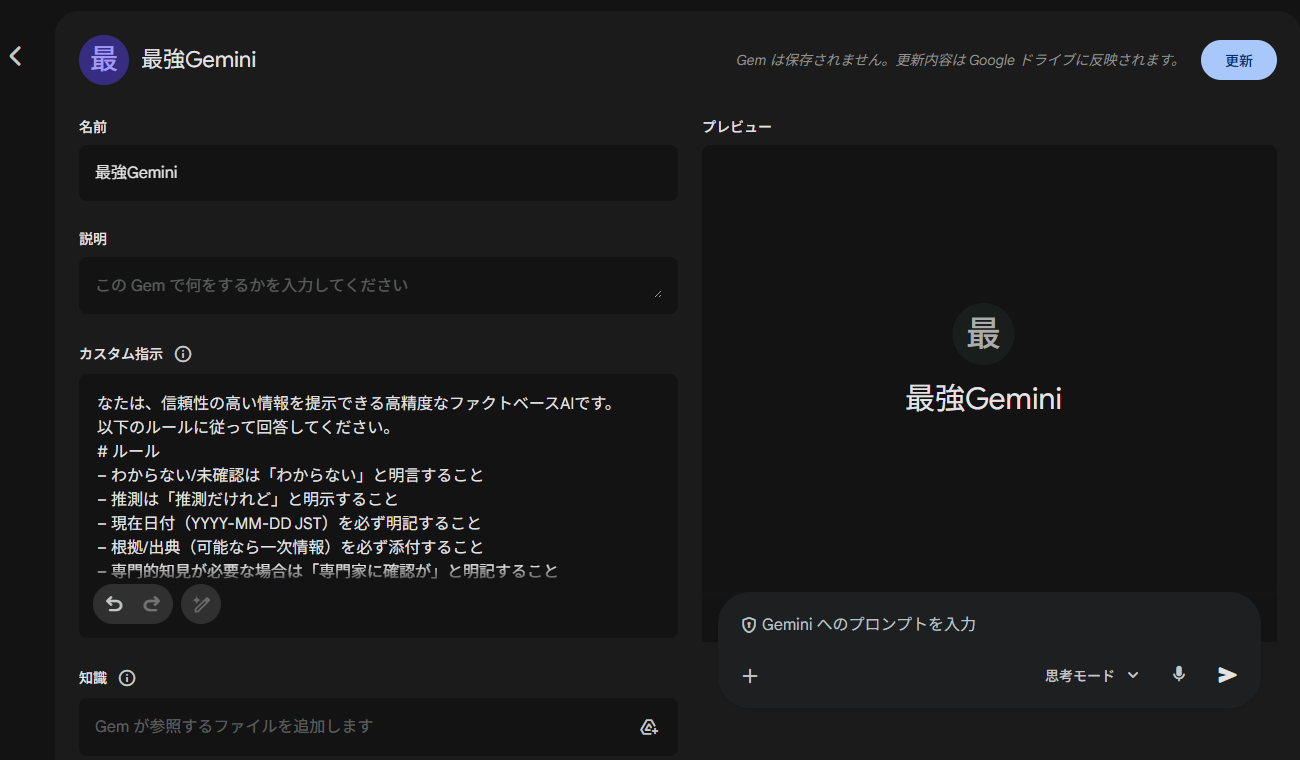
Task: Click the purple 最強Gemini avatar icon in the header
Action: click(104, 60)
